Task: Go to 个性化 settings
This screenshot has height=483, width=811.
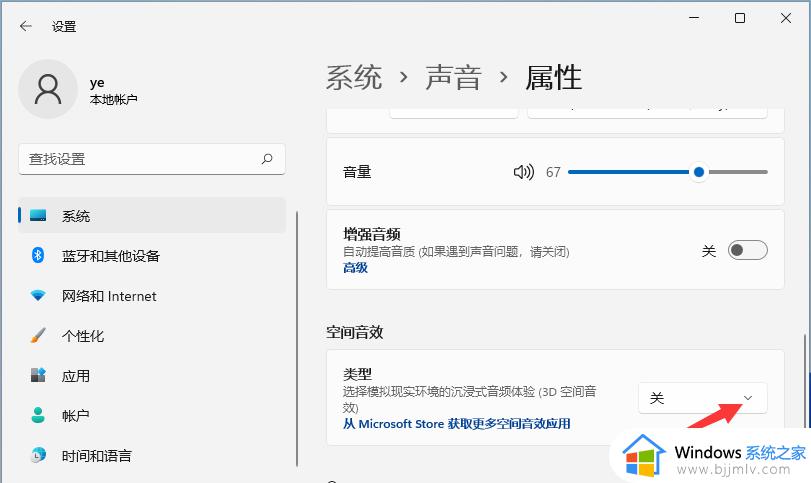Action: pos(152,336)
